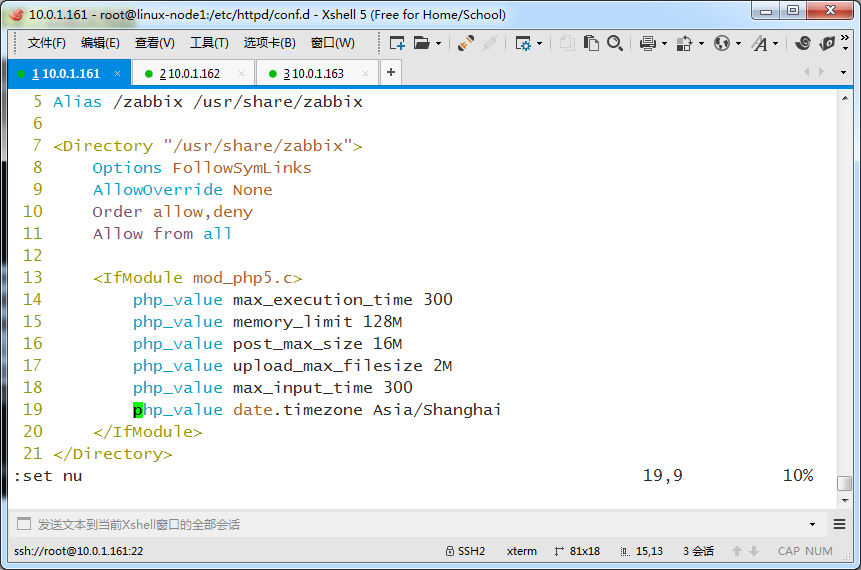Click the Copy icon in toolbar
861x570 pixels.
click(x=567, y=43)
